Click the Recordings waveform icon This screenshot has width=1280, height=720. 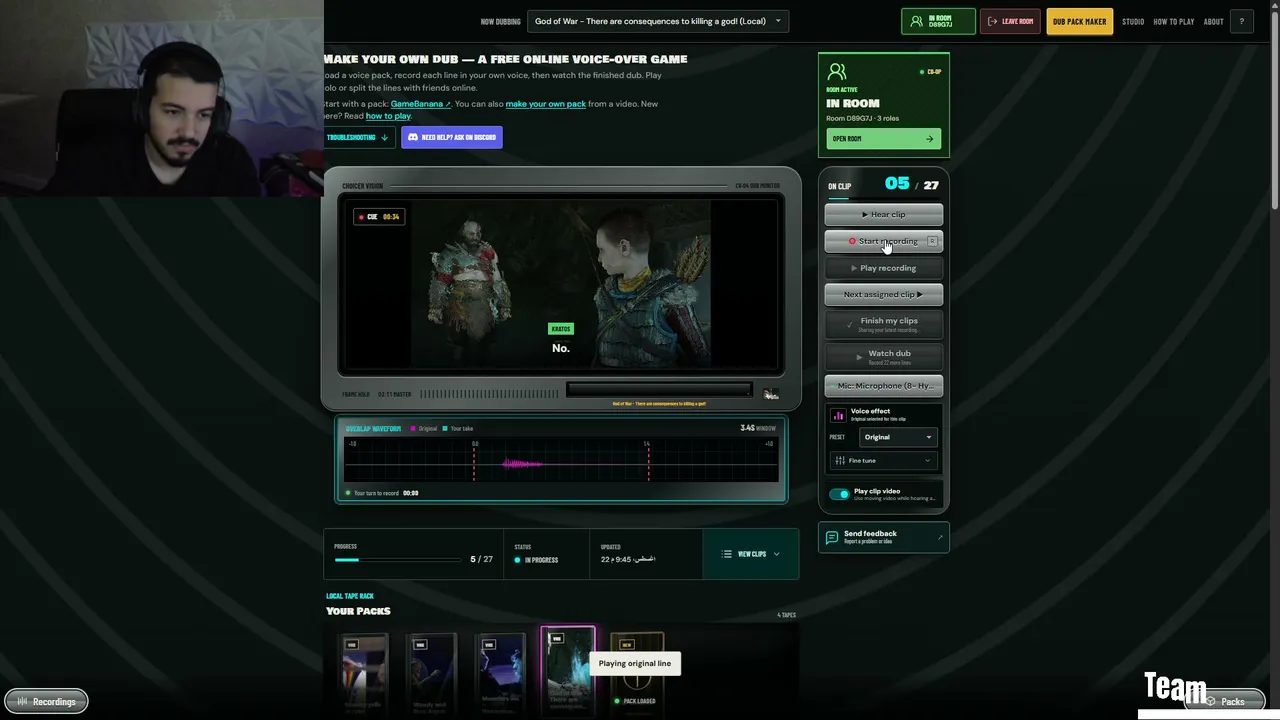22,702
